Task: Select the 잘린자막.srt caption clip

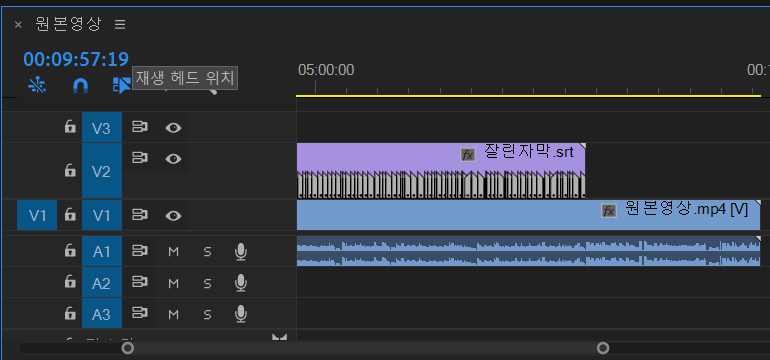Action: click(x=441, y=171)
